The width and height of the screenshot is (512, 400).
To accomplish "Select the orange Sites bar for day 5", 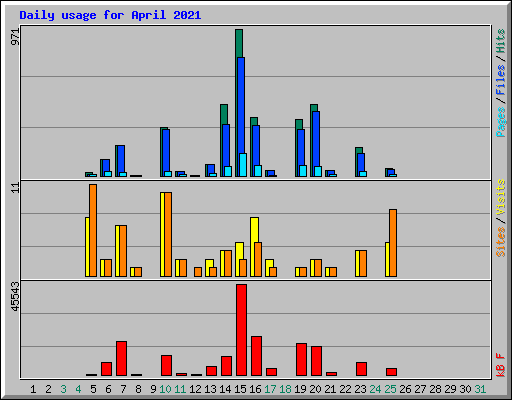I will (x=93, y=230).
